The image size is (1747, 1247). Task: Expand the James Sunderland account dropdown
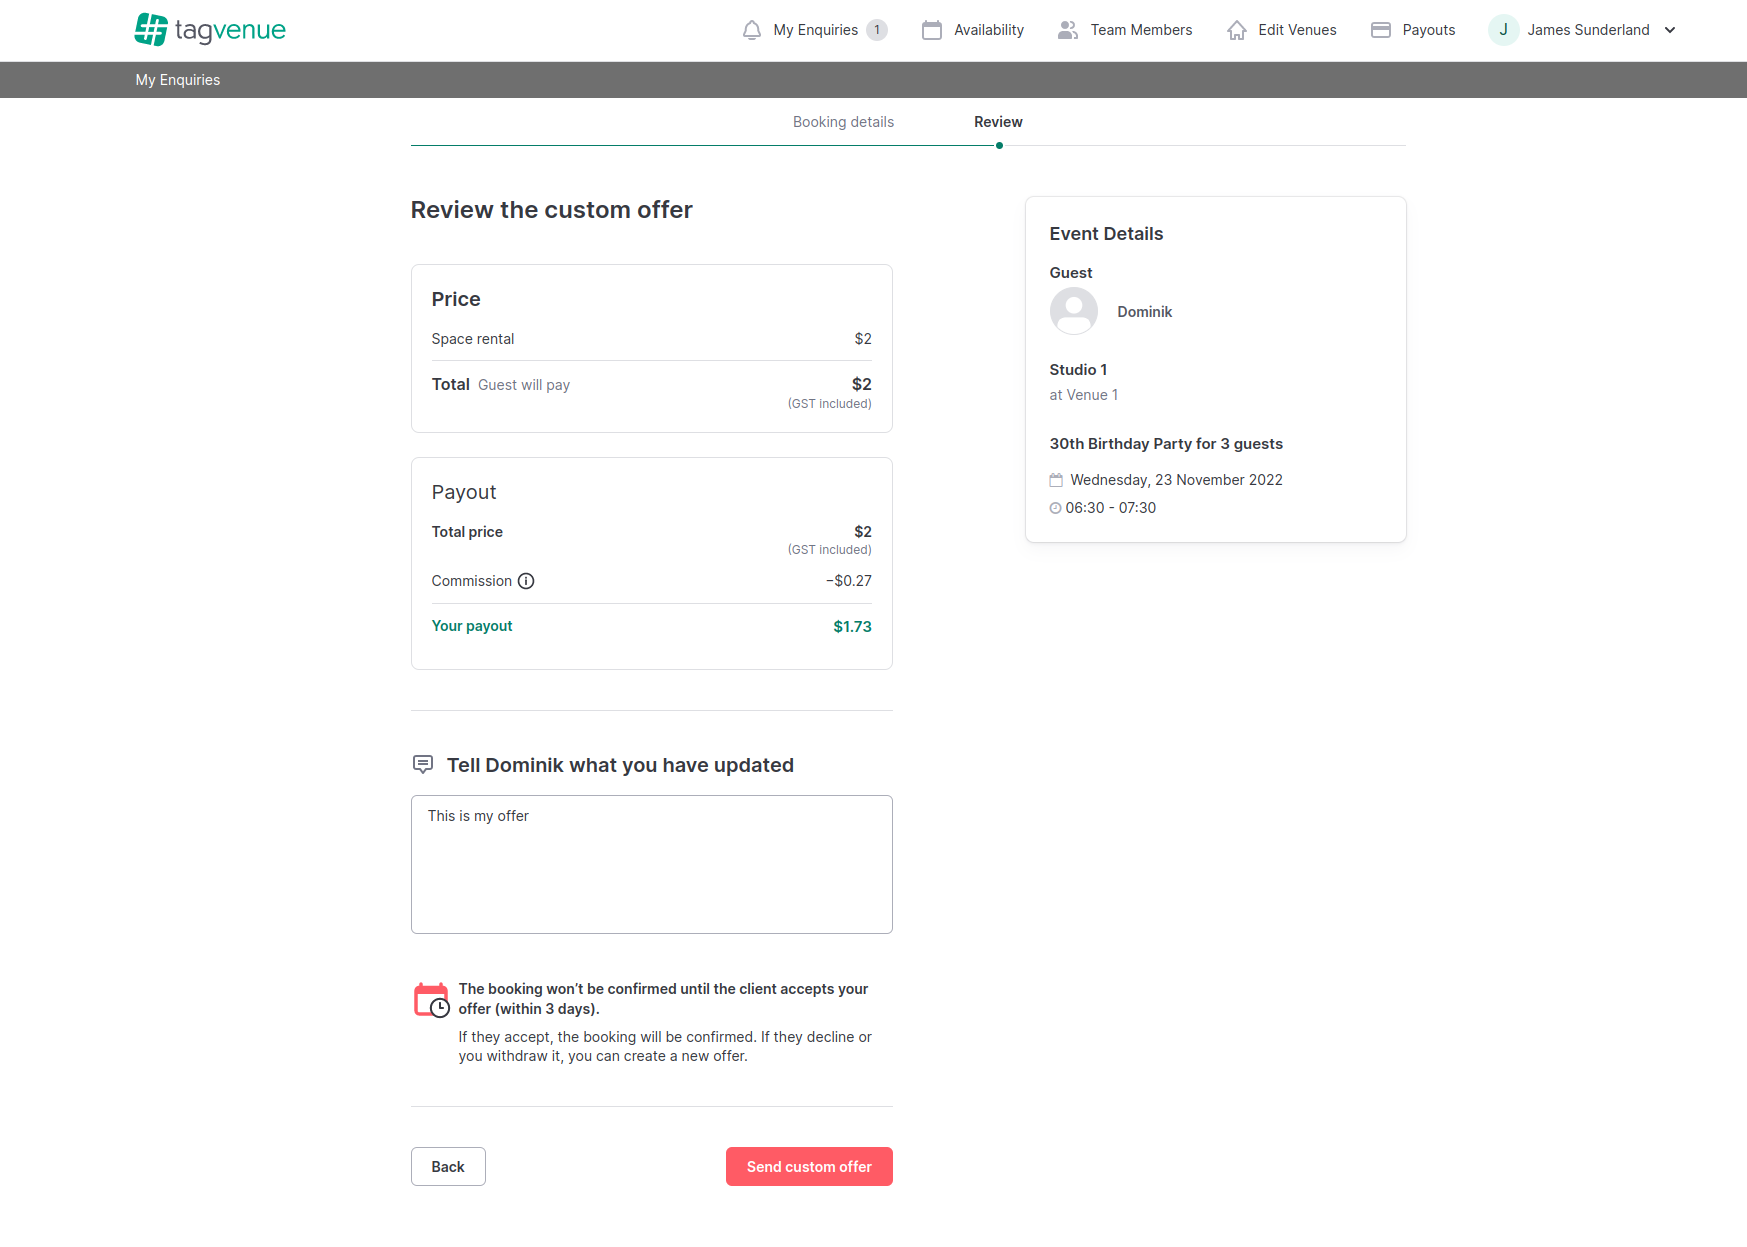click(x=1670, y=30)
